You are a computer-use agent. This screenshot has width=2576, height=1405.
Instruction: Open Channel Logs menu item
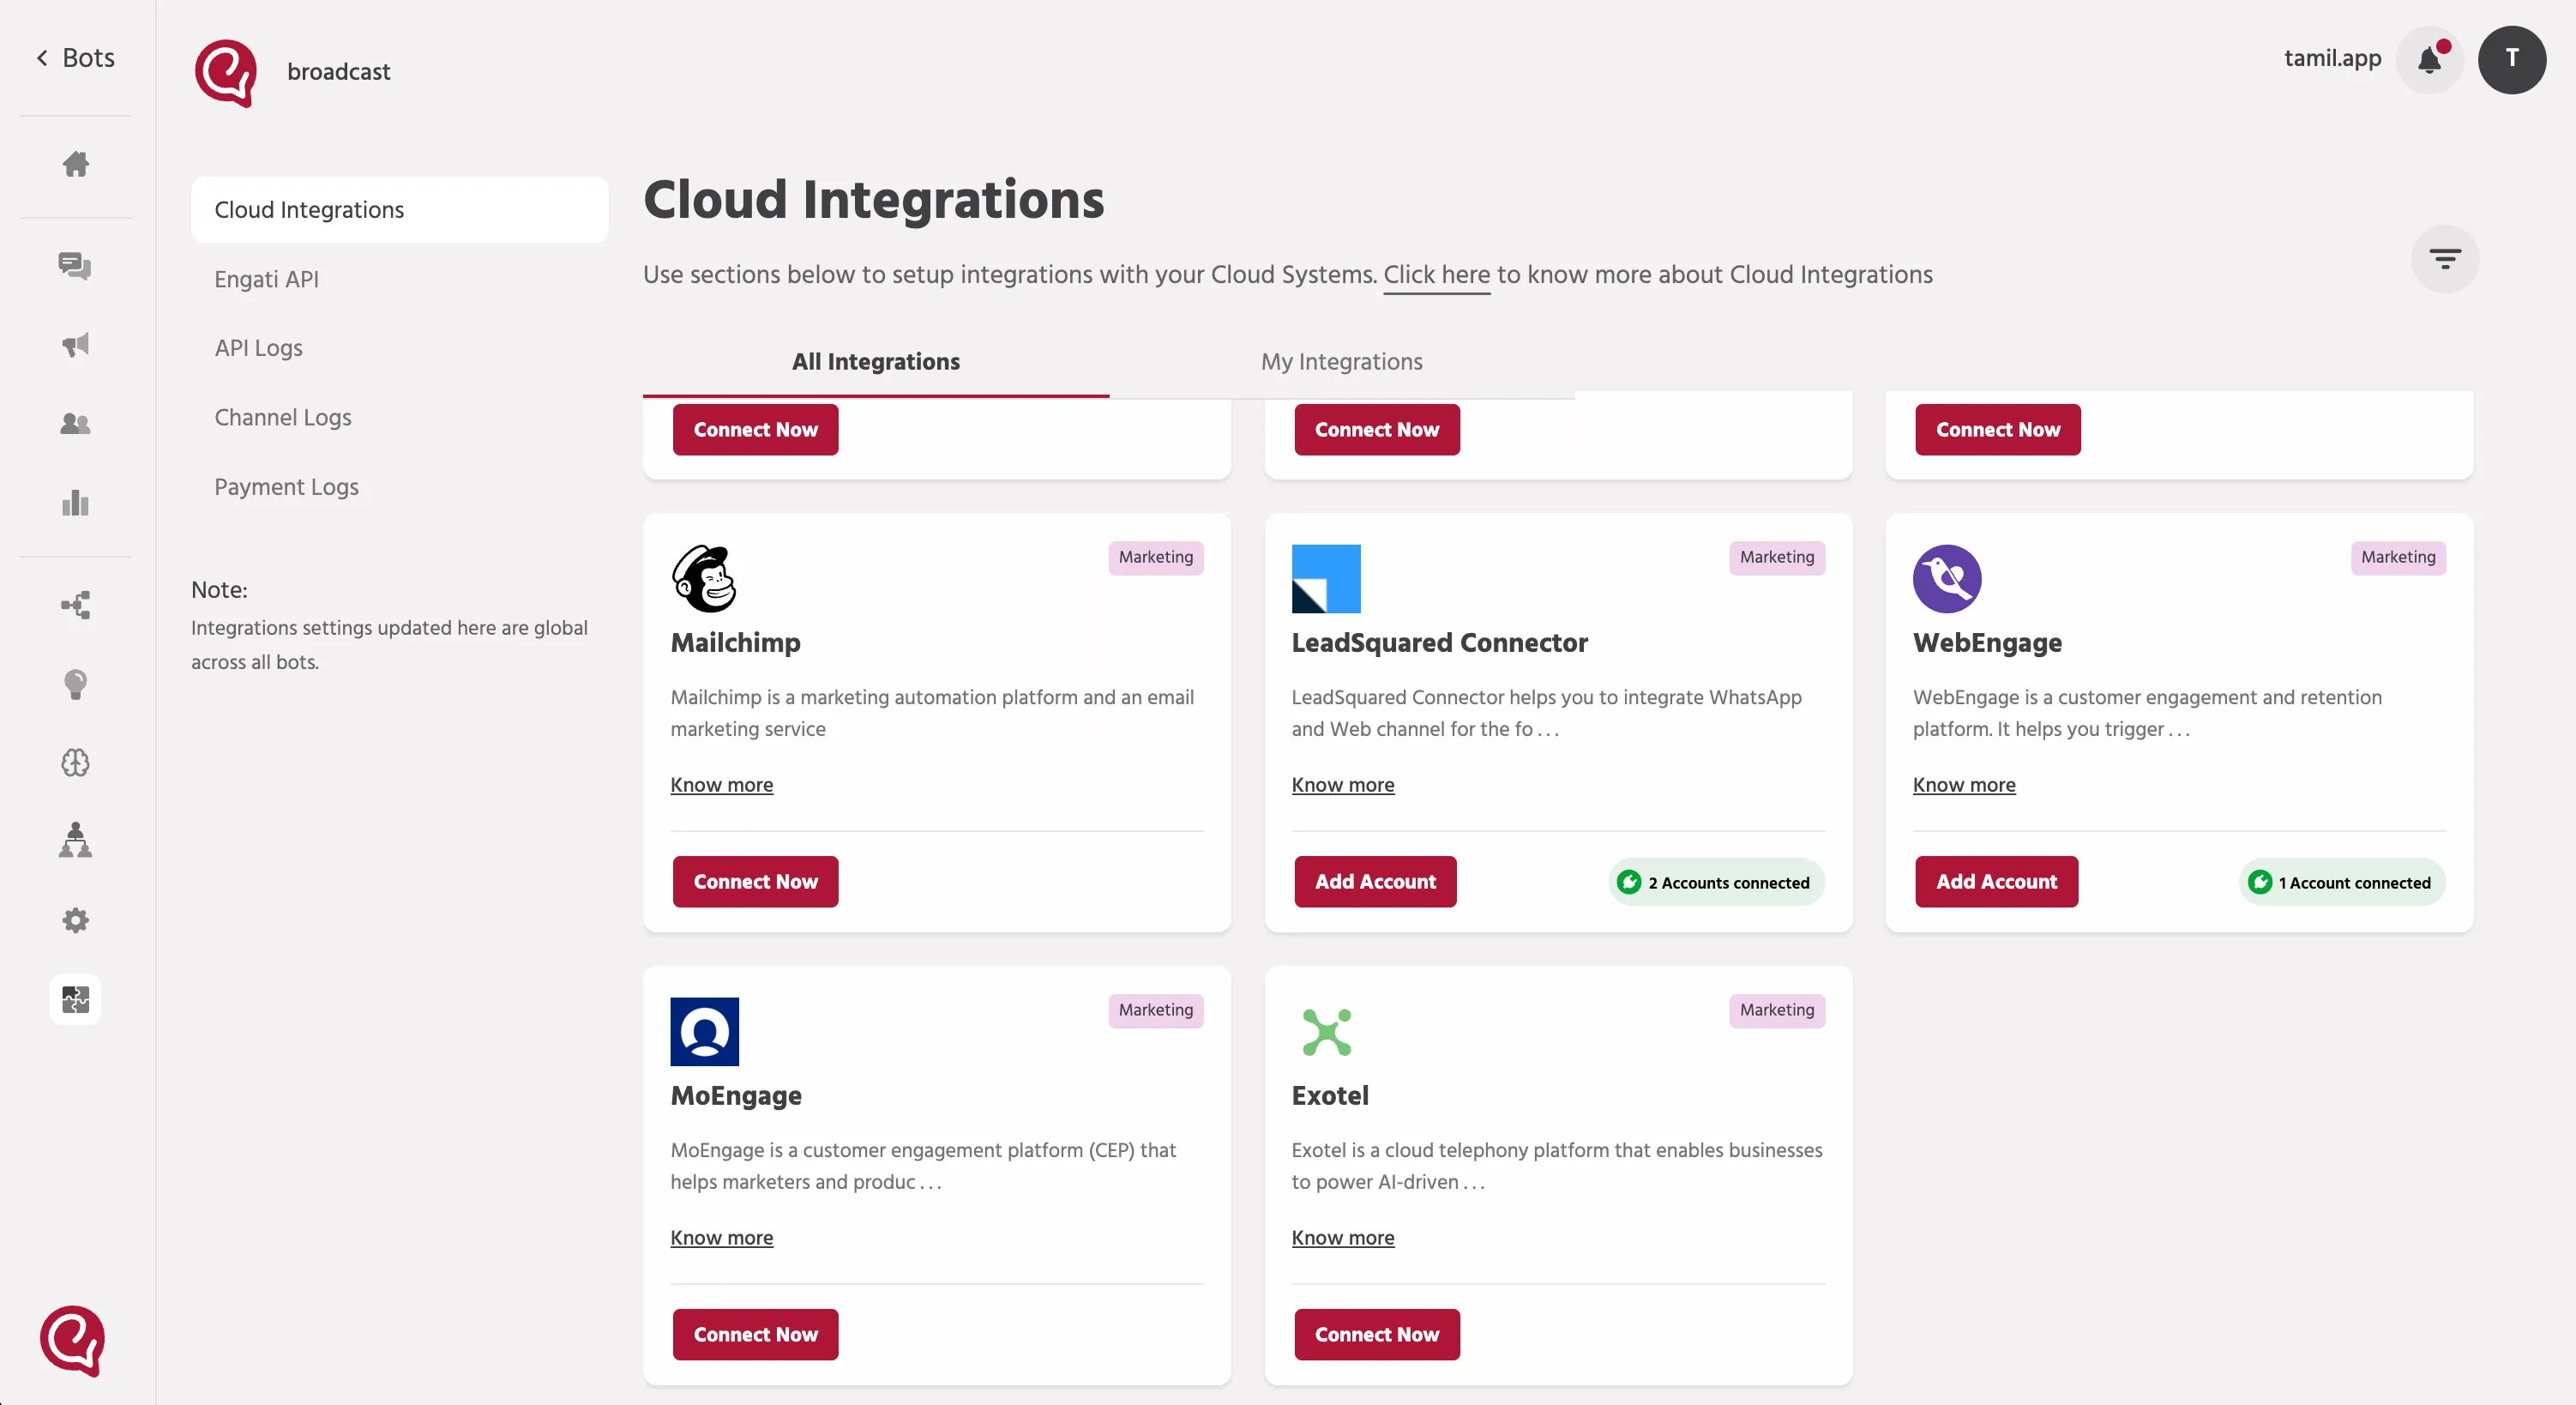coord(283,418)
